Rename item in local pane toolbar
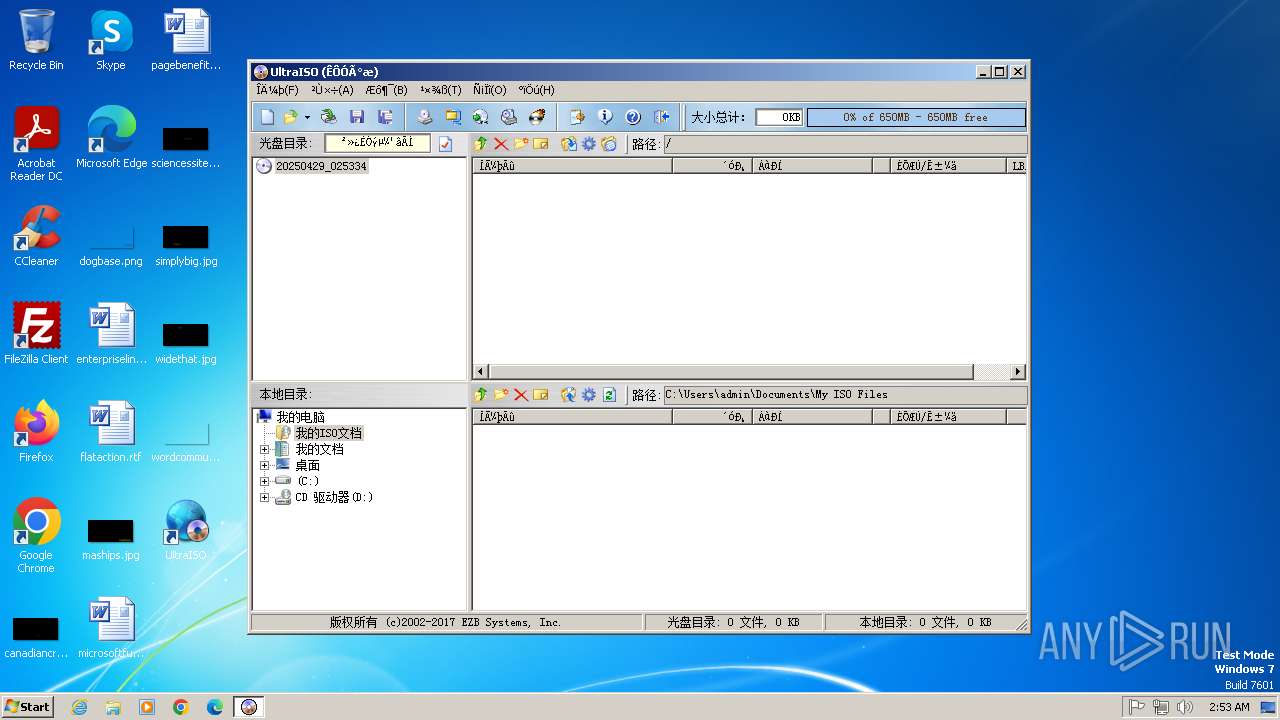The width and height of the screenshot is (1280, 720). click(541, 395)
